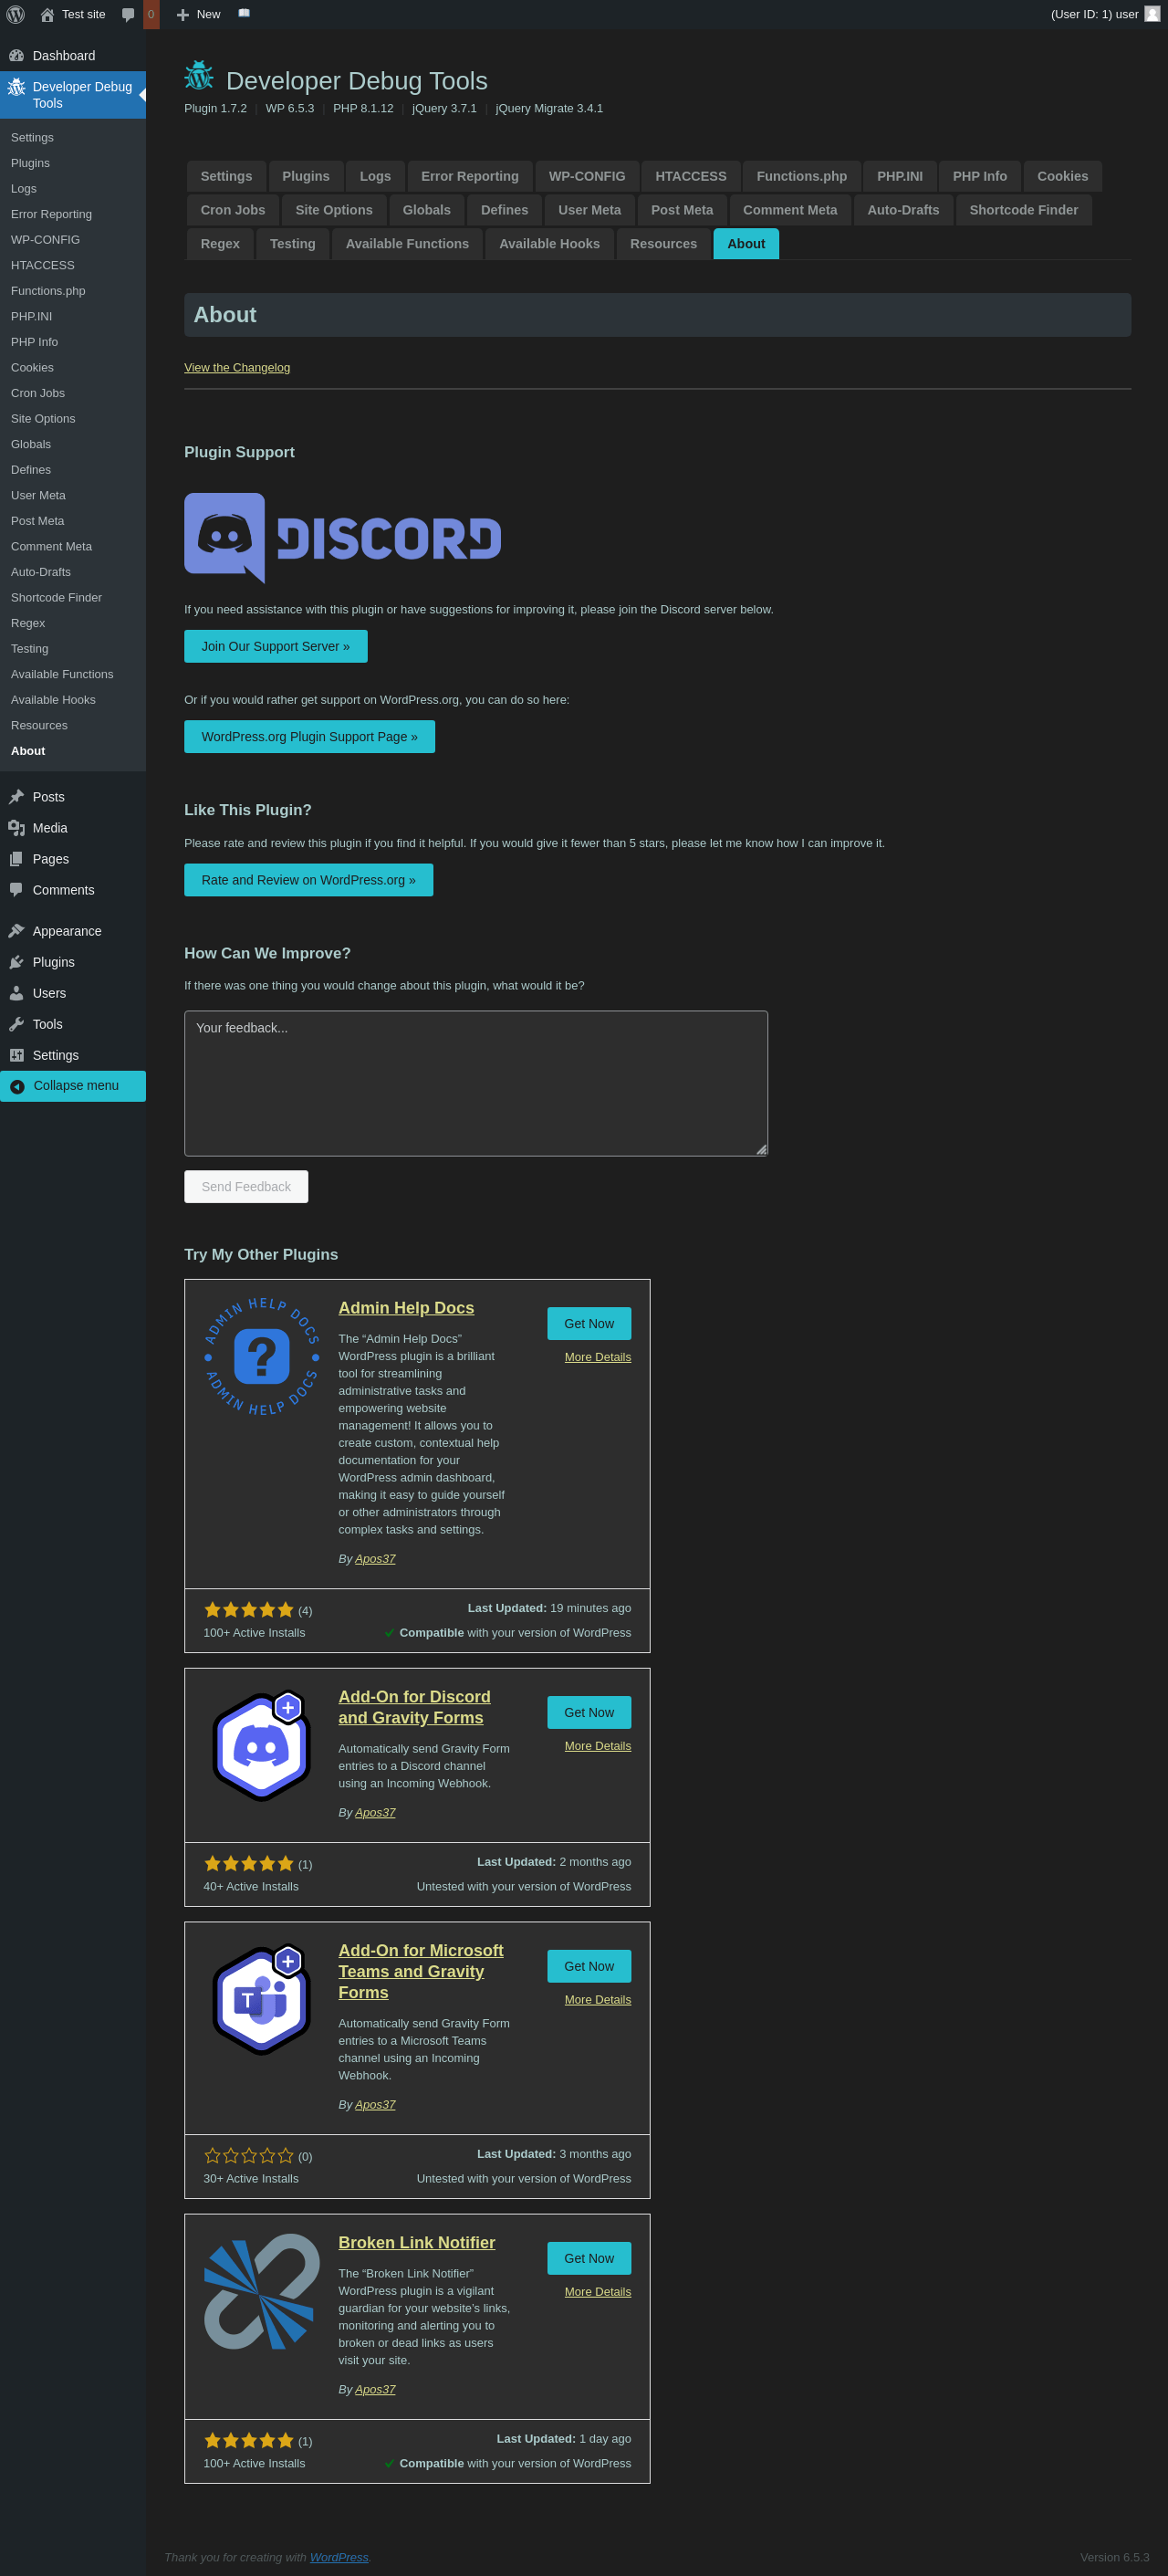
Task: Open More Details for Microsoft Teams add-on
Action: [598, 2000]
